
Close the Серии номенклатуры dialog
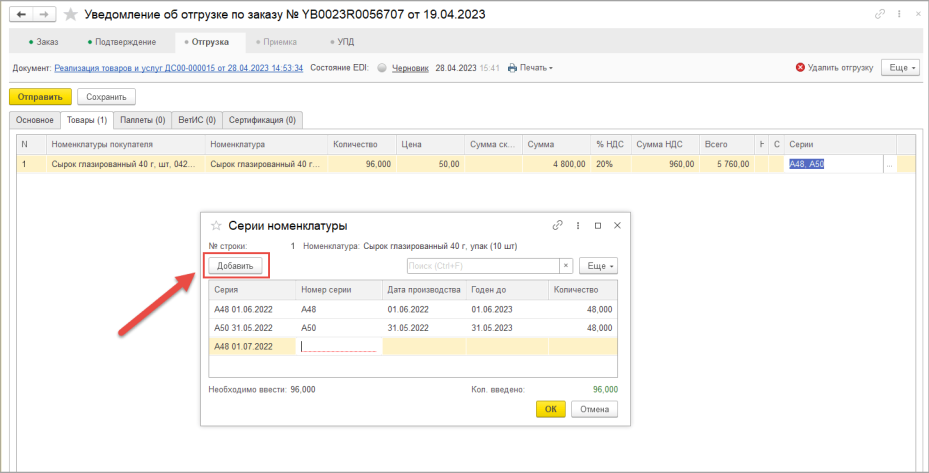tap(617, 226)
